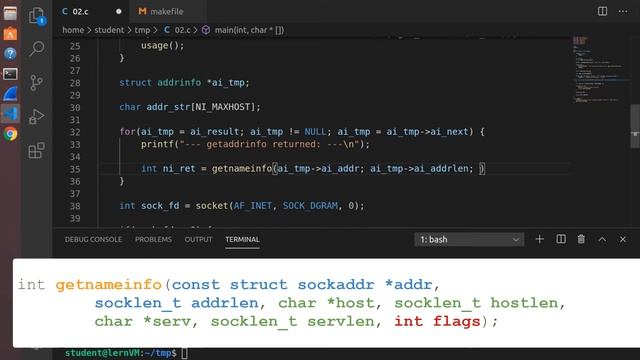The image size is (640, 360).
Task: Open Ubuntu Software in the dock
Action: pos(10,33)
